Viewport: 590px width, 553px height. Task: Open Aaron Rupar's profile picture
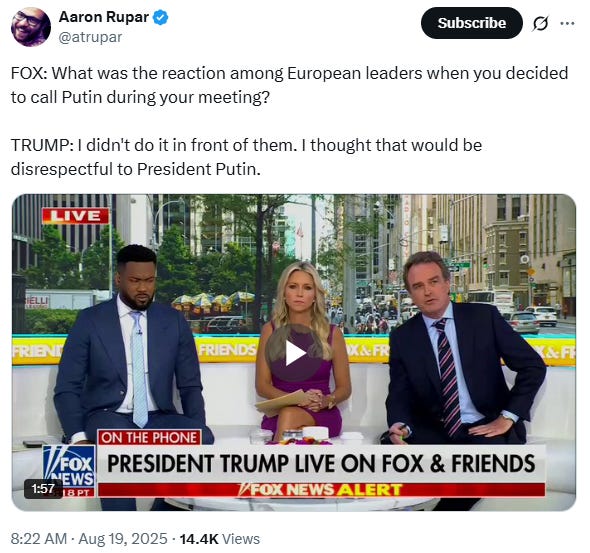pyautogui.click(x=31, y=27)
